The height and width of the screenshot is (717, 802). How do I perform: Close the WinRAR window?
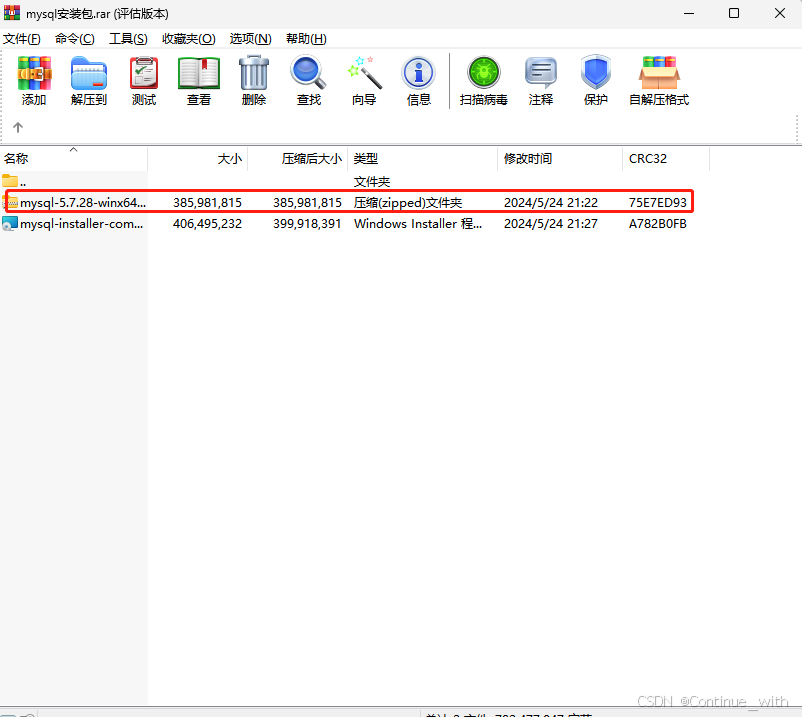coord(779,13)
